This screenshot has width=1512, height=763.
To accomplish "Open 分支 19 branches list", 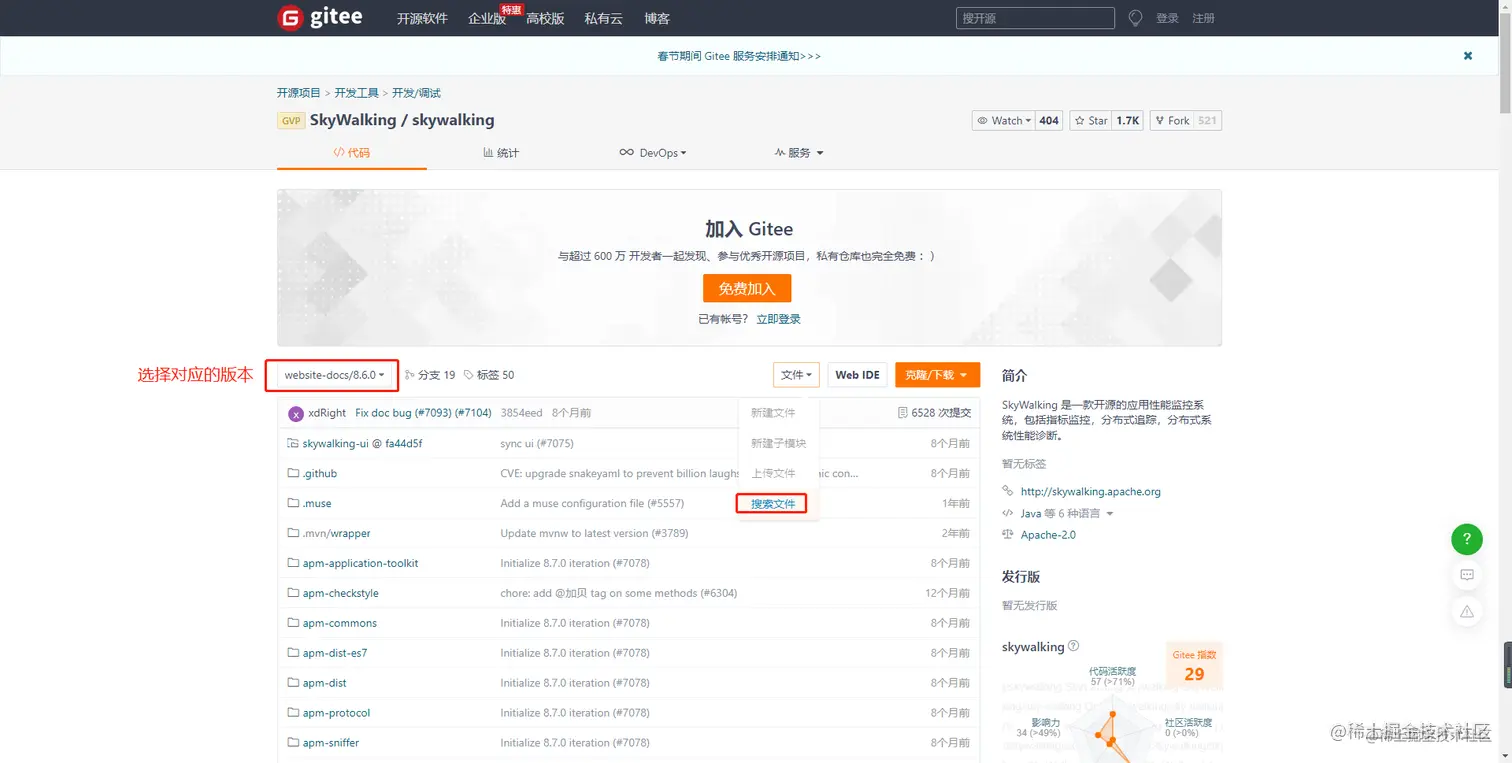I will pos(430,375).
